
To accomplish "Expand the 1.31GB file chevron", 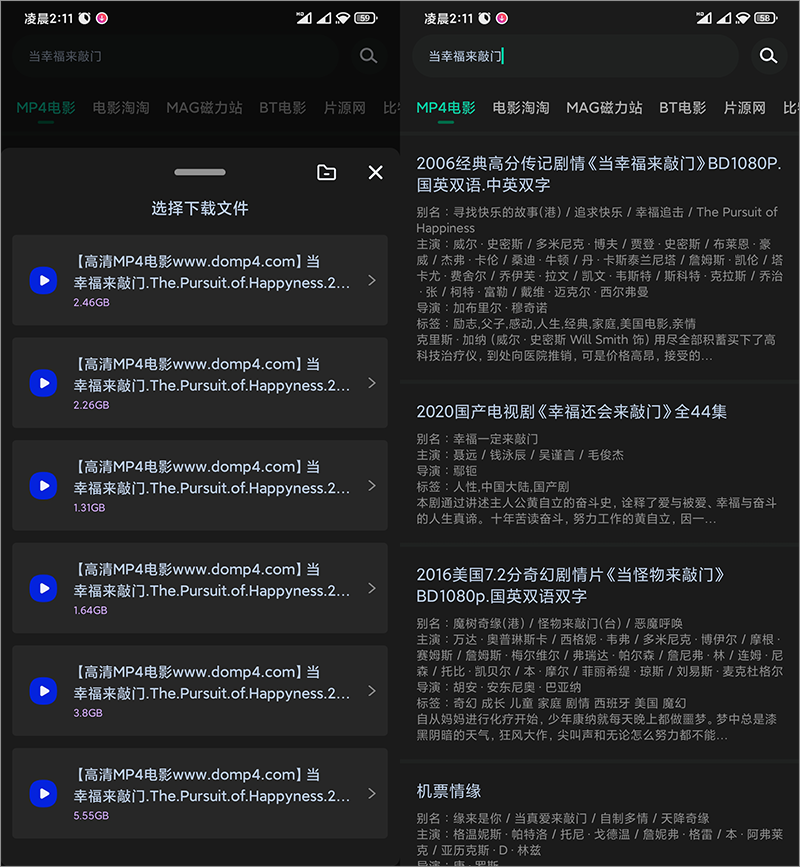I will [372, 485].
